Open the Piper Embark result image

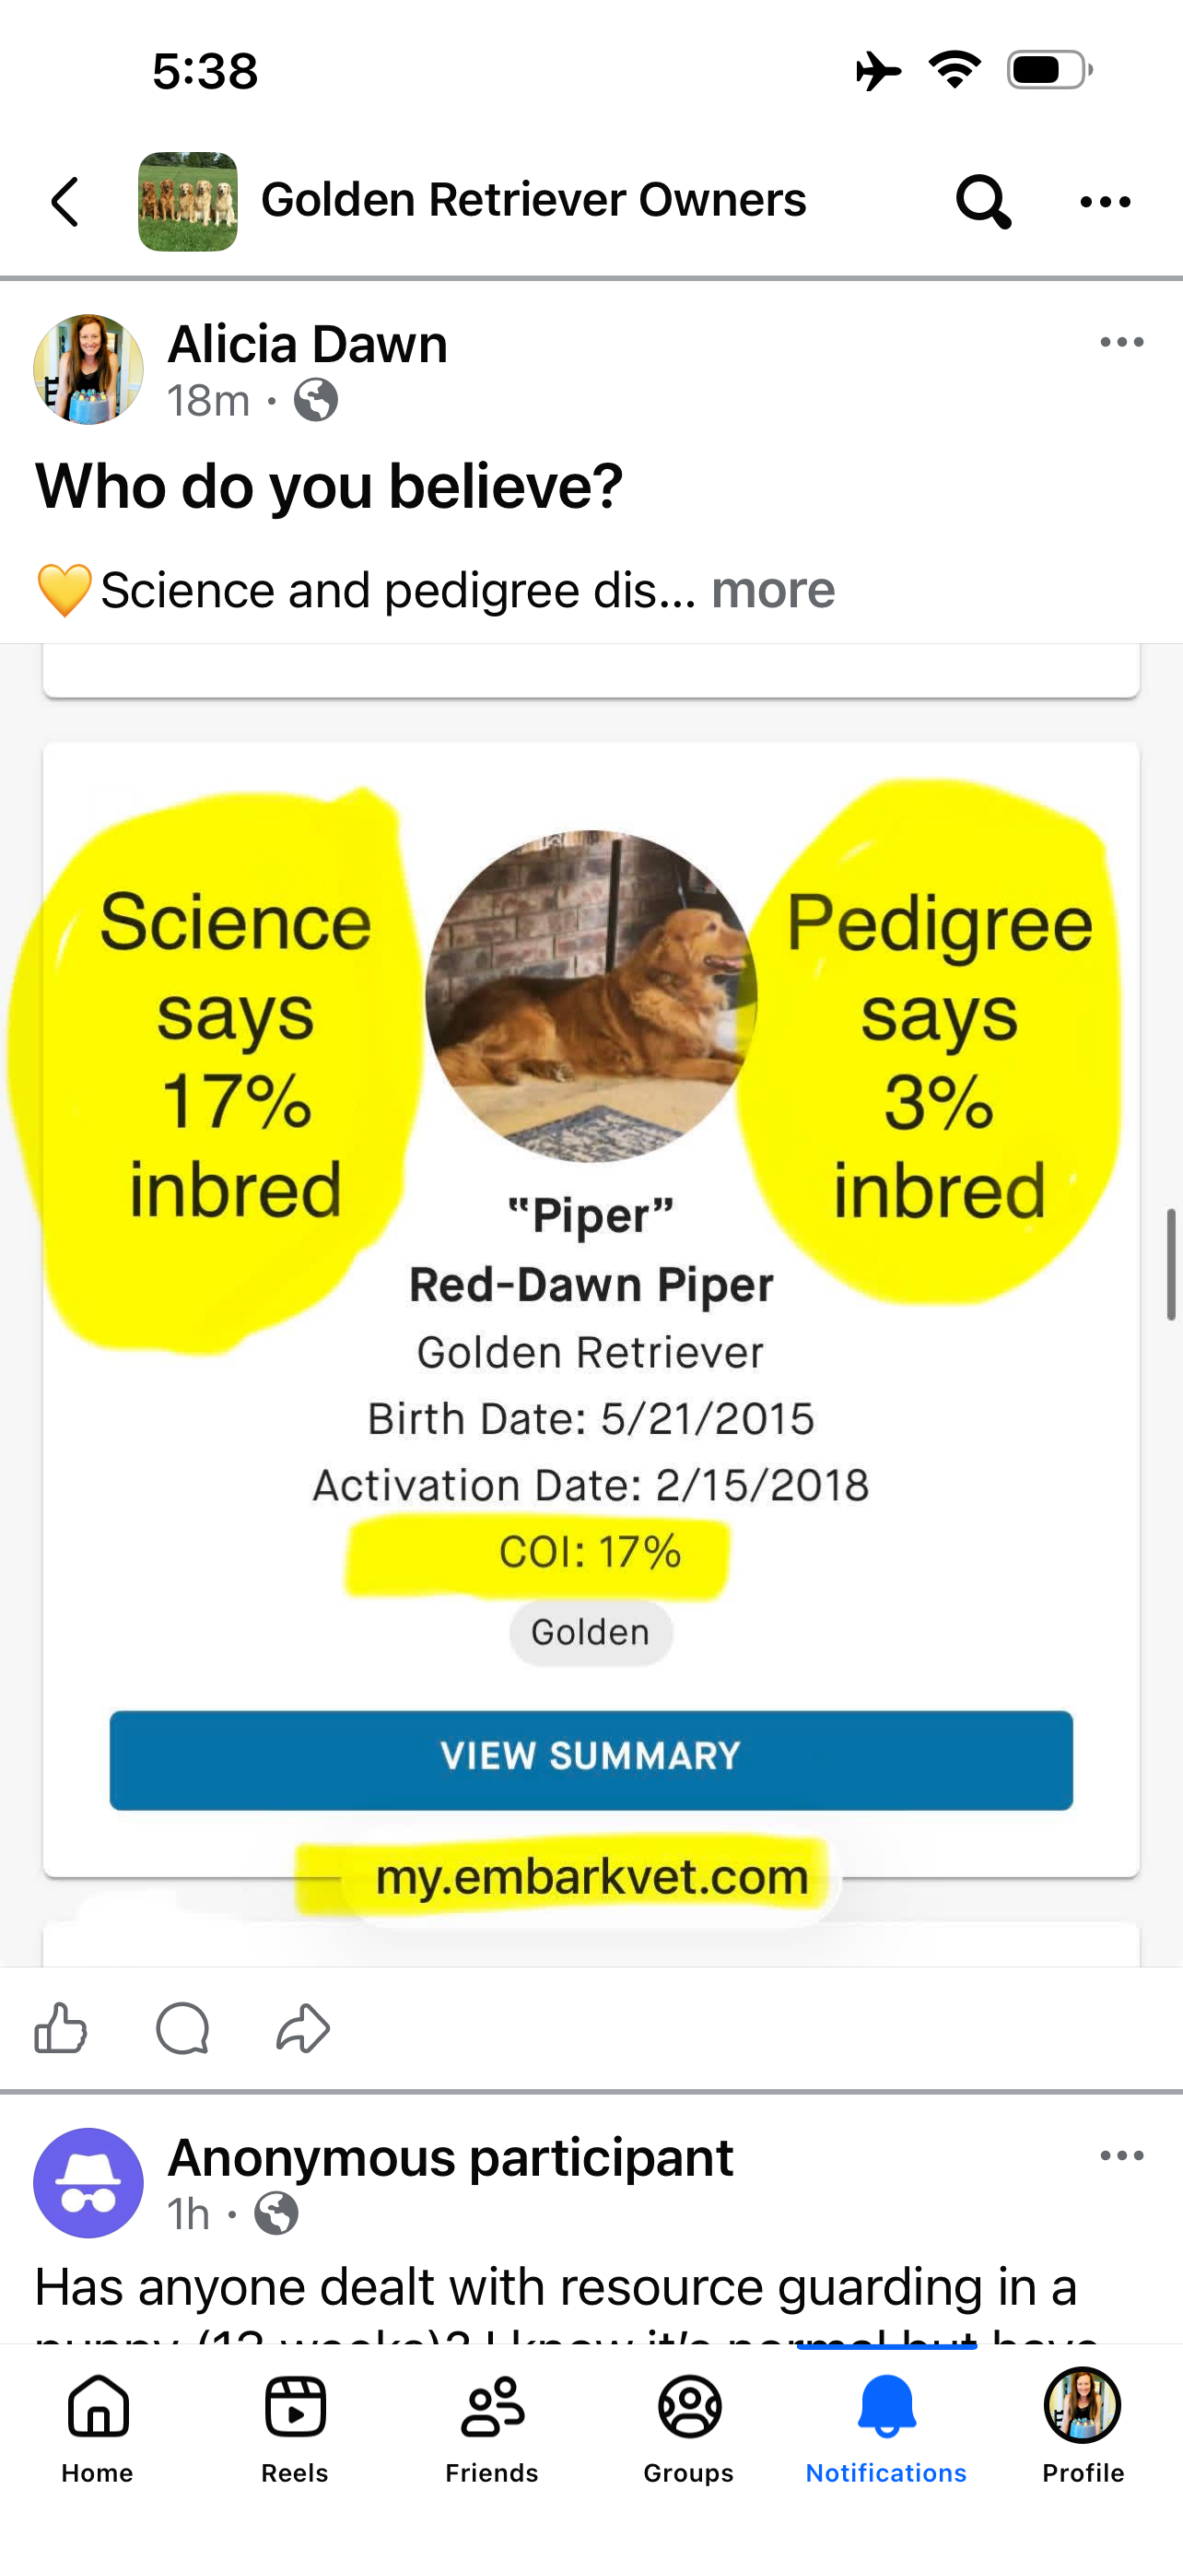[591, 1300]
